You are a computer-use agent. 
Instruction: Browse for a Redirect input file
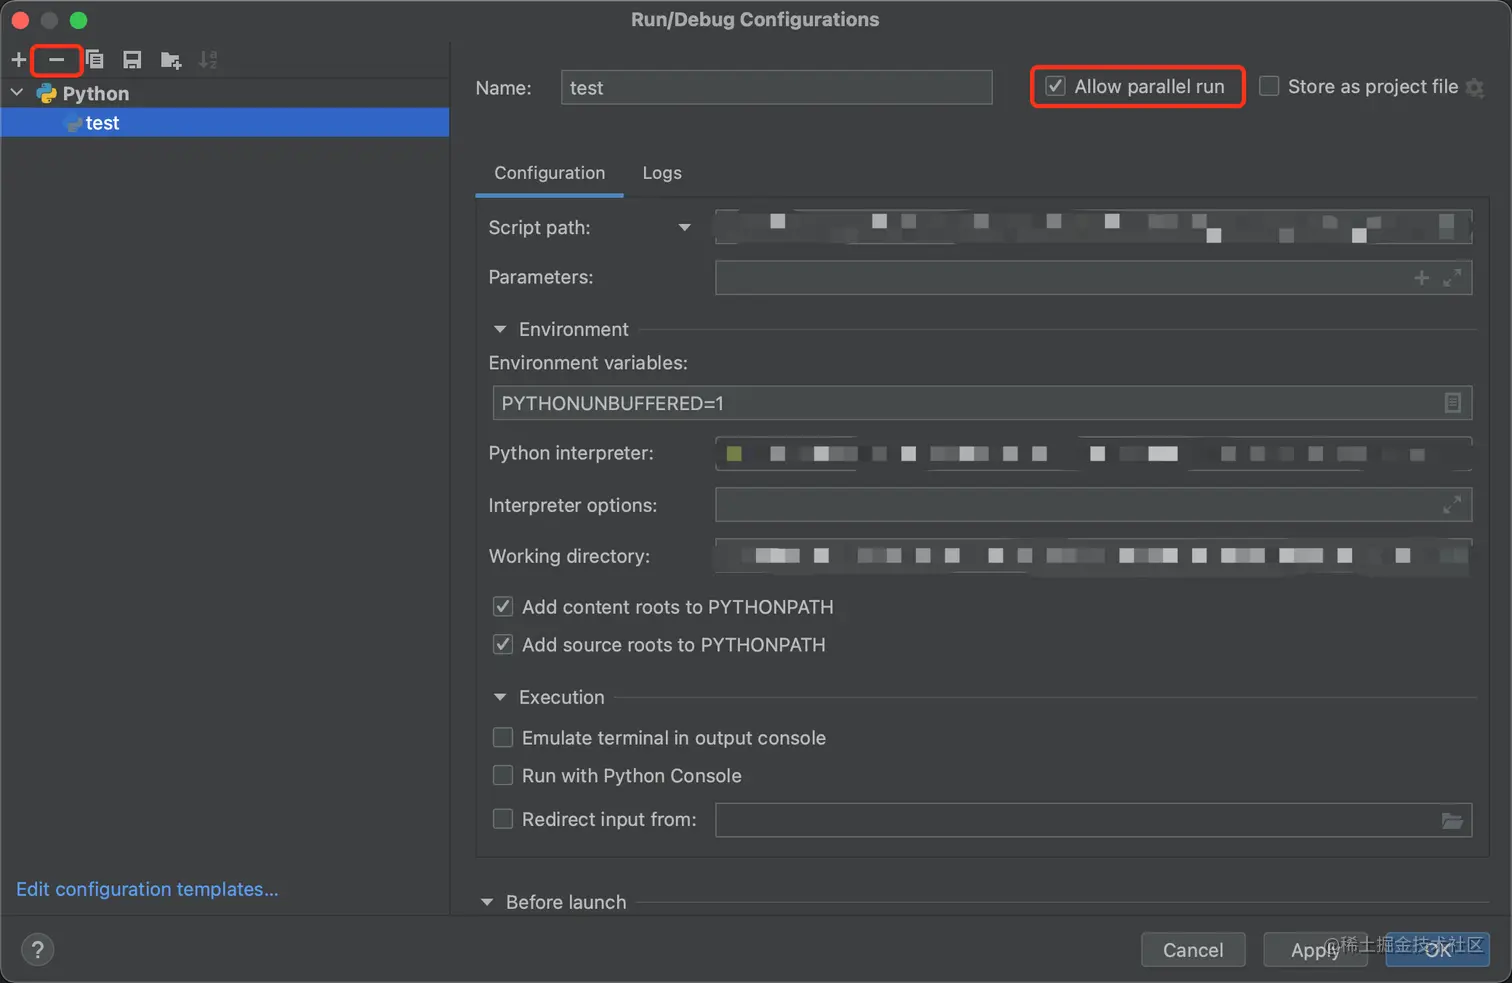(1452, 821)
